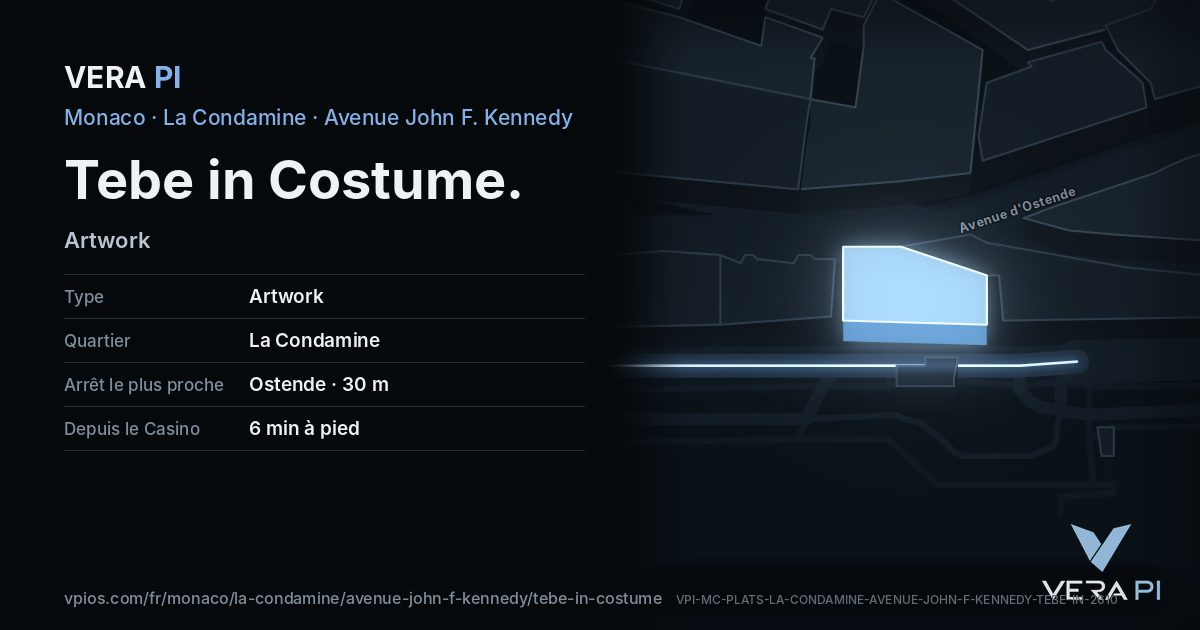1200x630 pixels.
Task: Click the VPI-MC-PLATS reference code text
Action: point(896,599)
